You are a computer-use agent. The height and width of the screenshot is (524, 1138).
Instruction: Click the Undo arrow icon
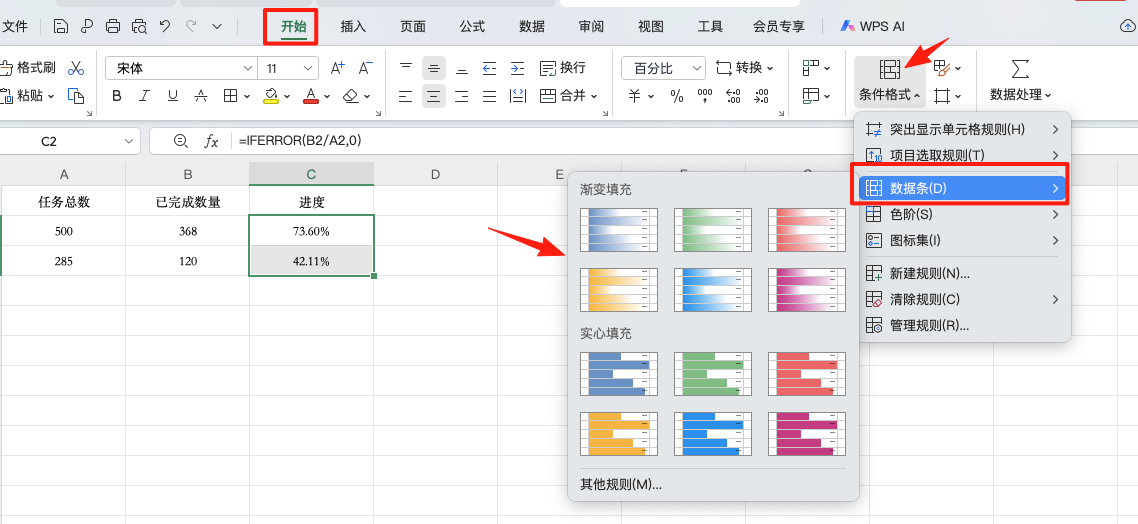[x=165, y=27]
